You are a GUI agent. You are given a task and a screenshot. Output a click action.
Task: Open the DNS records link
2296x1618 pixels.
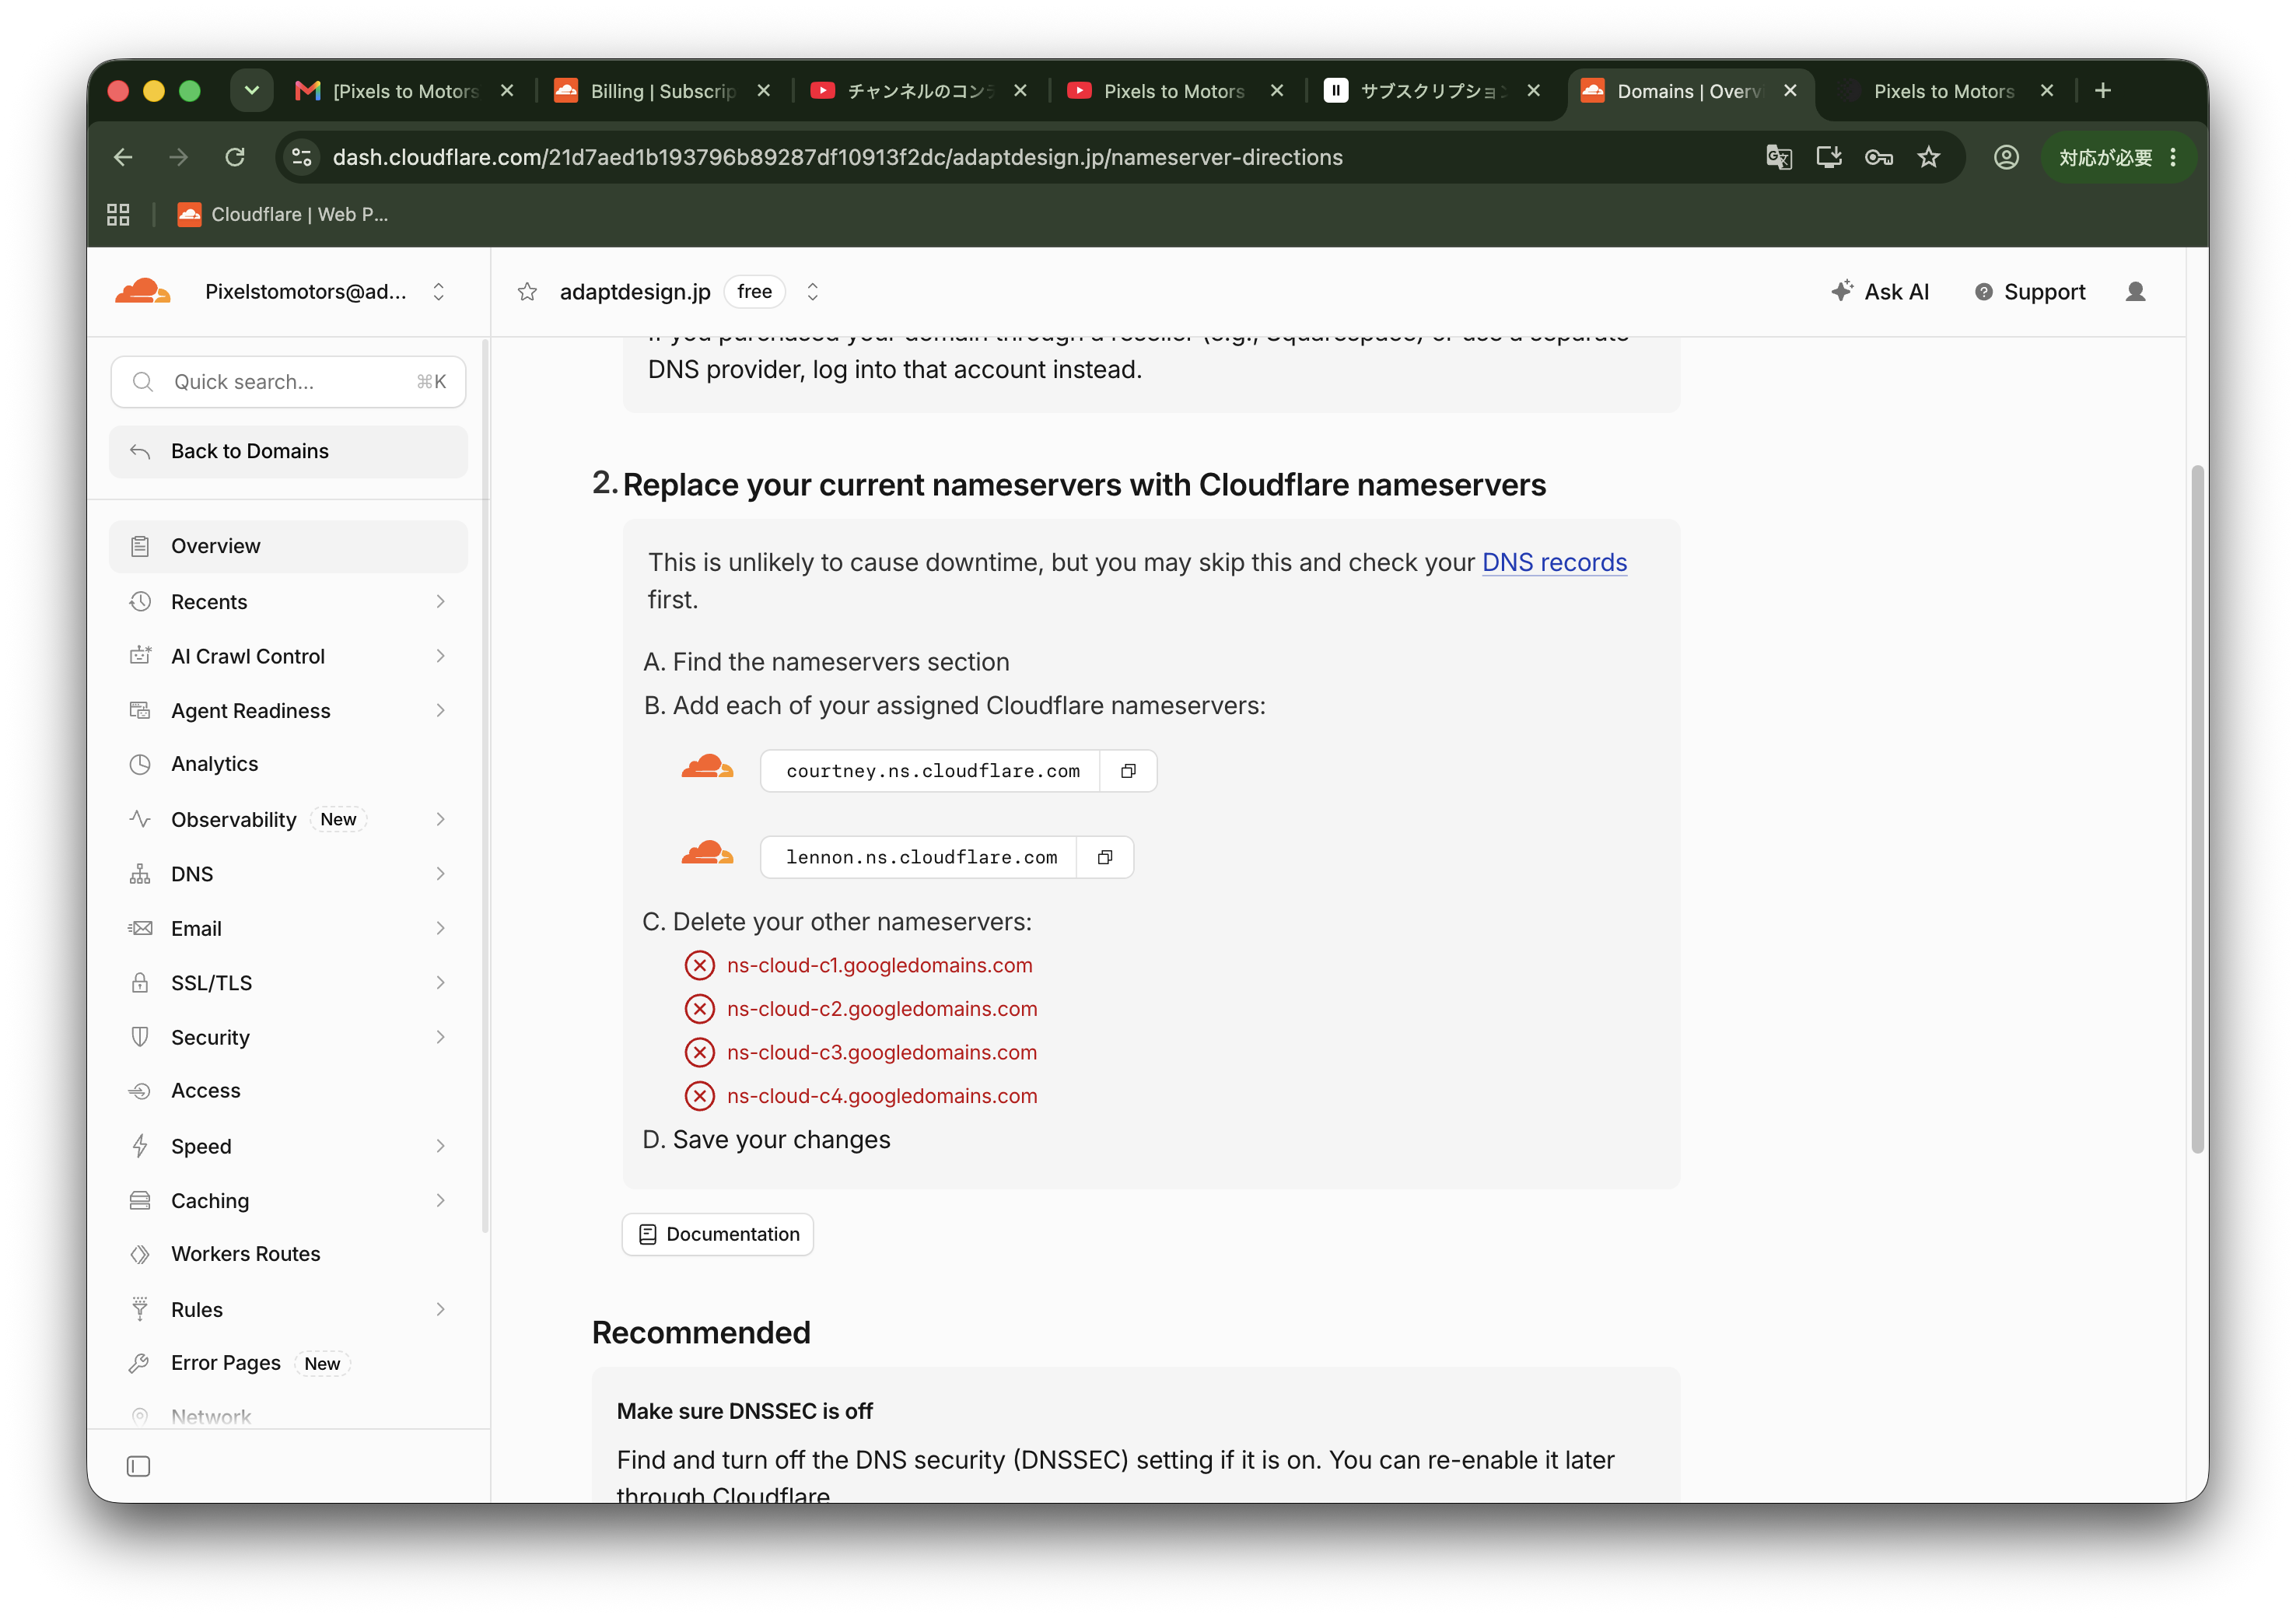click(1554, 563)
